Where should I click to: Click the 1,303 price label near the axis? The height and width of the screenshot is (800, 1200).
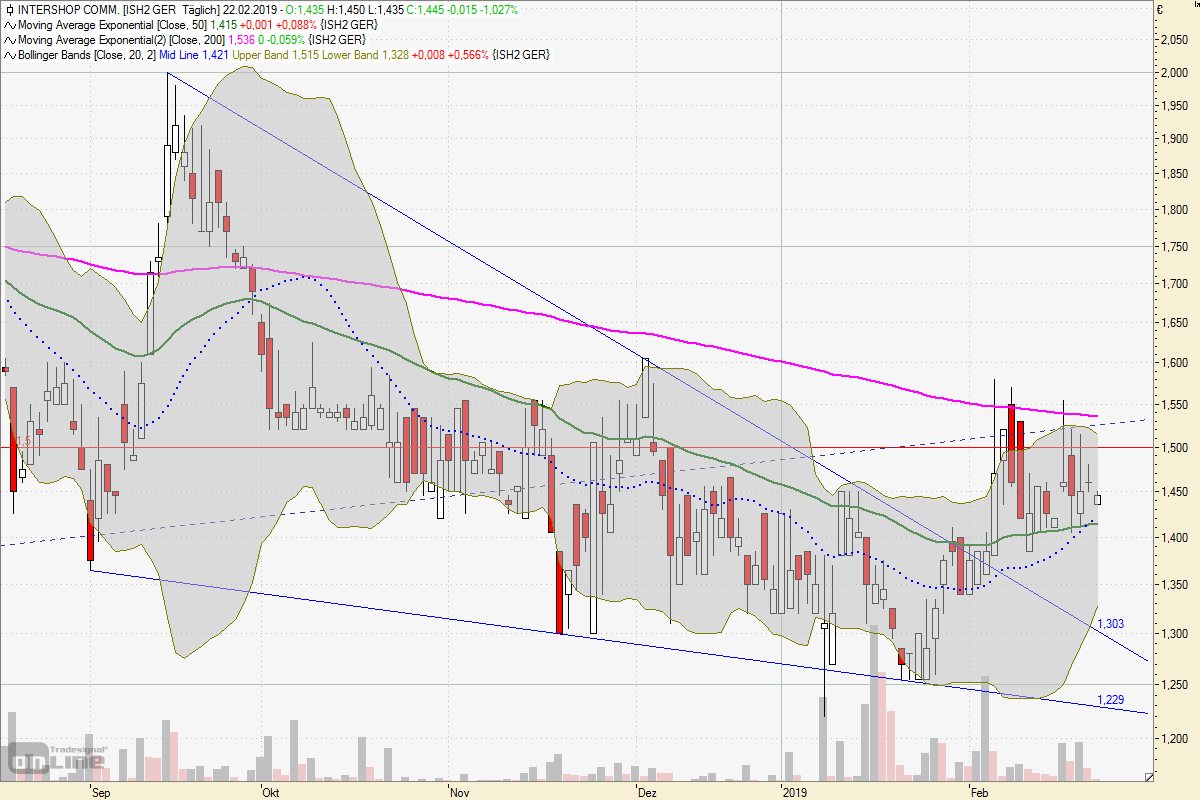click(x=1110, y=623)
